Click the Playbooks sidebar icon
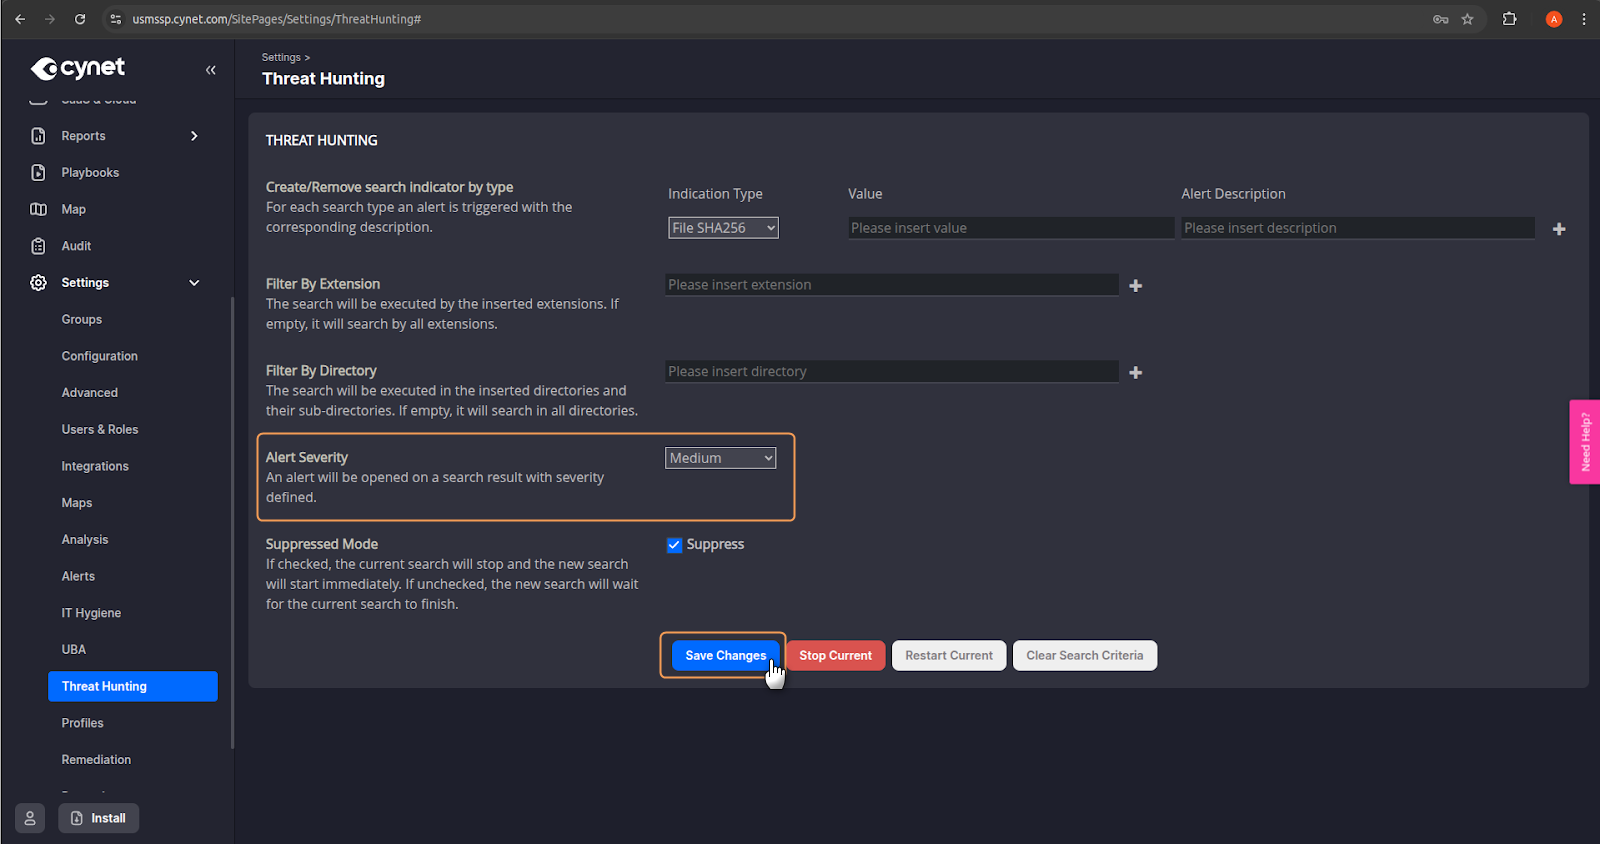 click(x=38, y=173)
